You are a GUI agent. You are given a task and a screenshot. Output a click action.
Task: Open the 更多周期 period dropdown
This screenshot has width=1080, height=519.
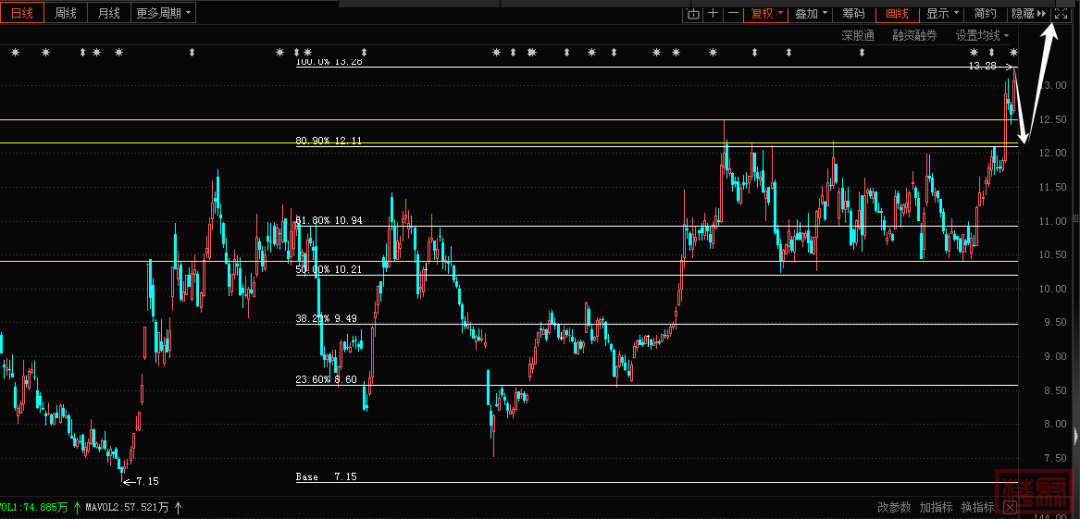(164, 13)
